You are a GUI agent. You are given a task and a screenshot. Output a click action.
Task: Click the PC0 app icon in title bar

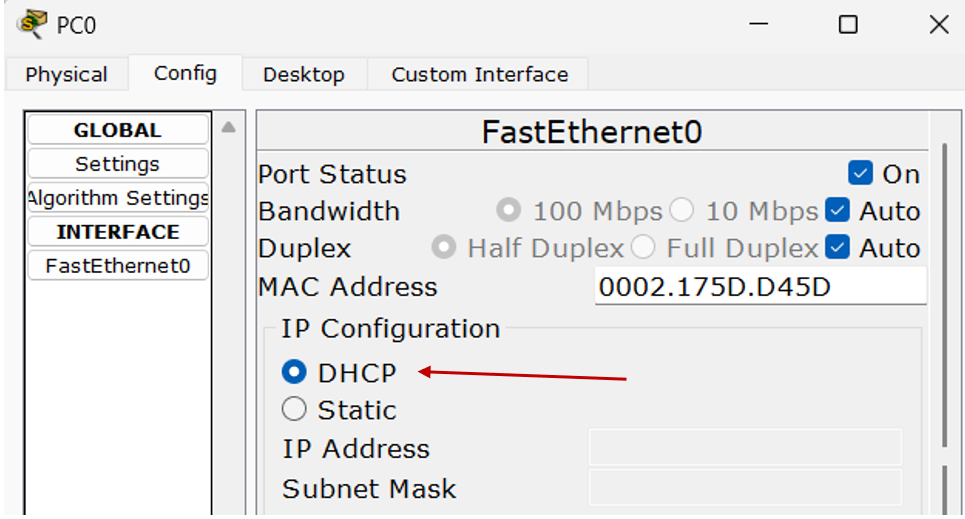tap(32, 24)
